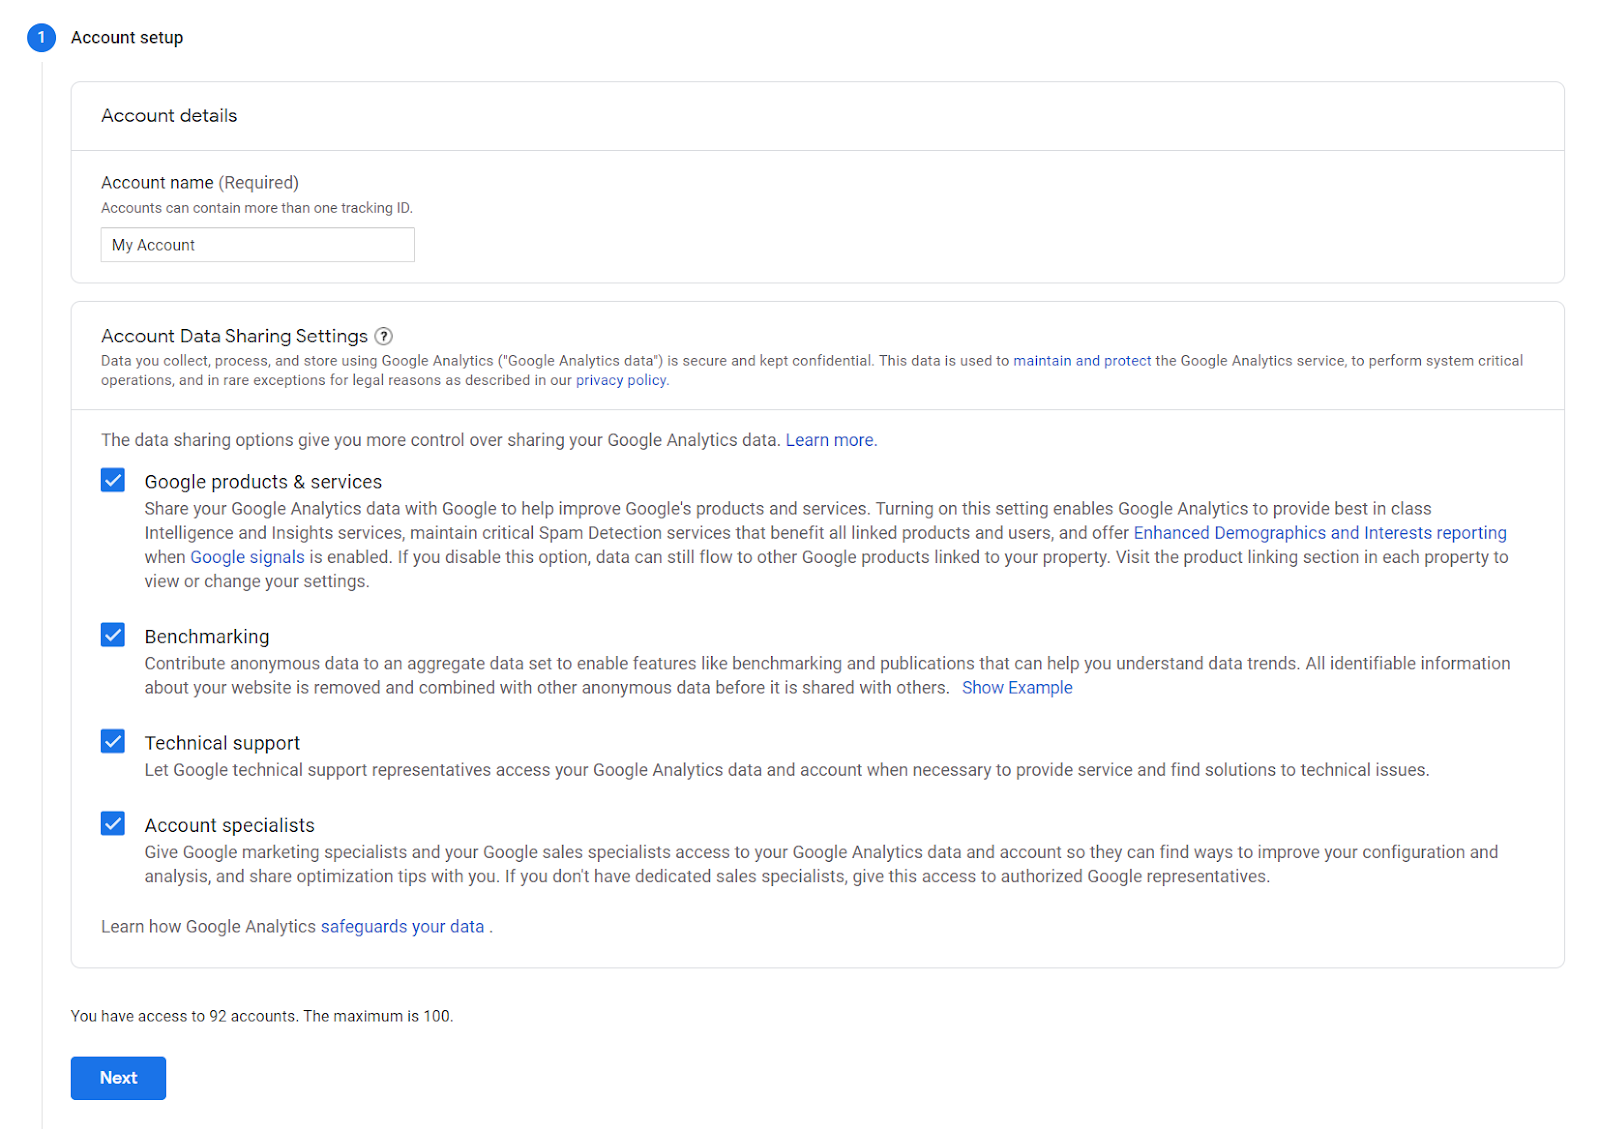
Task: Click Show Example under Benchmarking
Action: (x=1017, y=688)
